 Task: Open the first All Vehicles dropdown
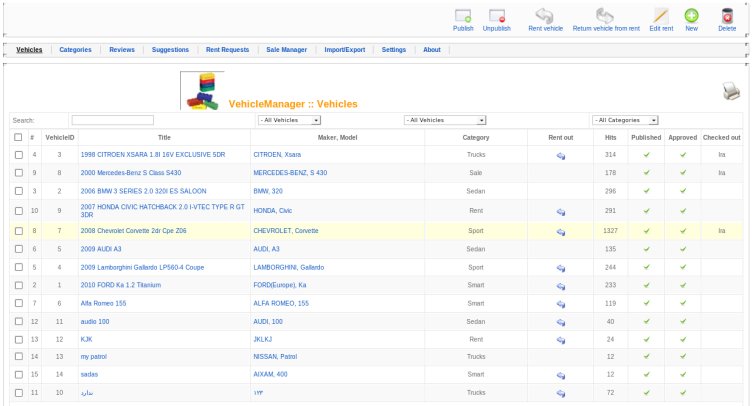coord(289,120)
